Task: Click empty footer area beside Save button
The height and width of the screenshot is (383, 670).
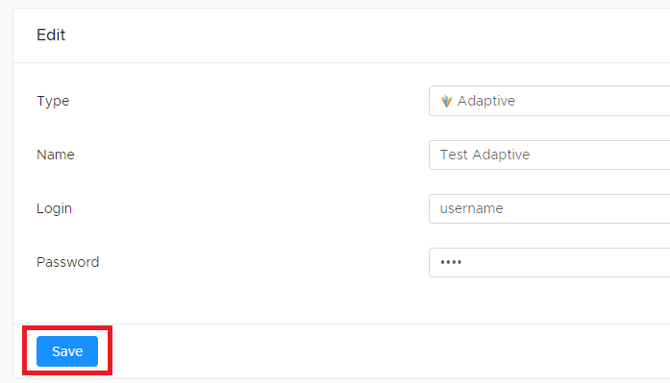Action: point(385,351)
